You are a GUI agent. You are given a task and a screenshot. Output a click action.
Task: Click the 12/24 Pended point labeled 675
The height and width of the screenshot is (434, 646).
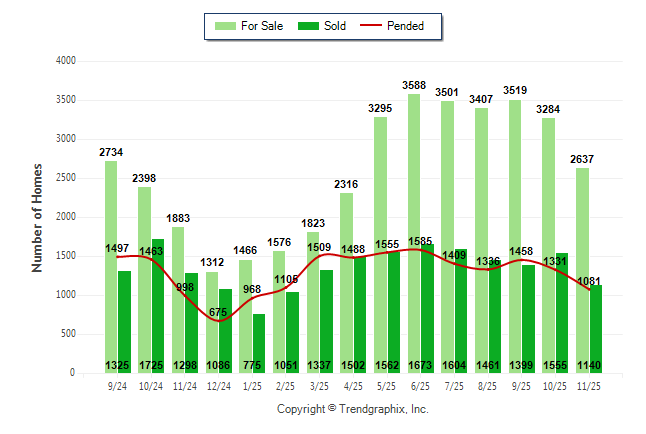218,320
